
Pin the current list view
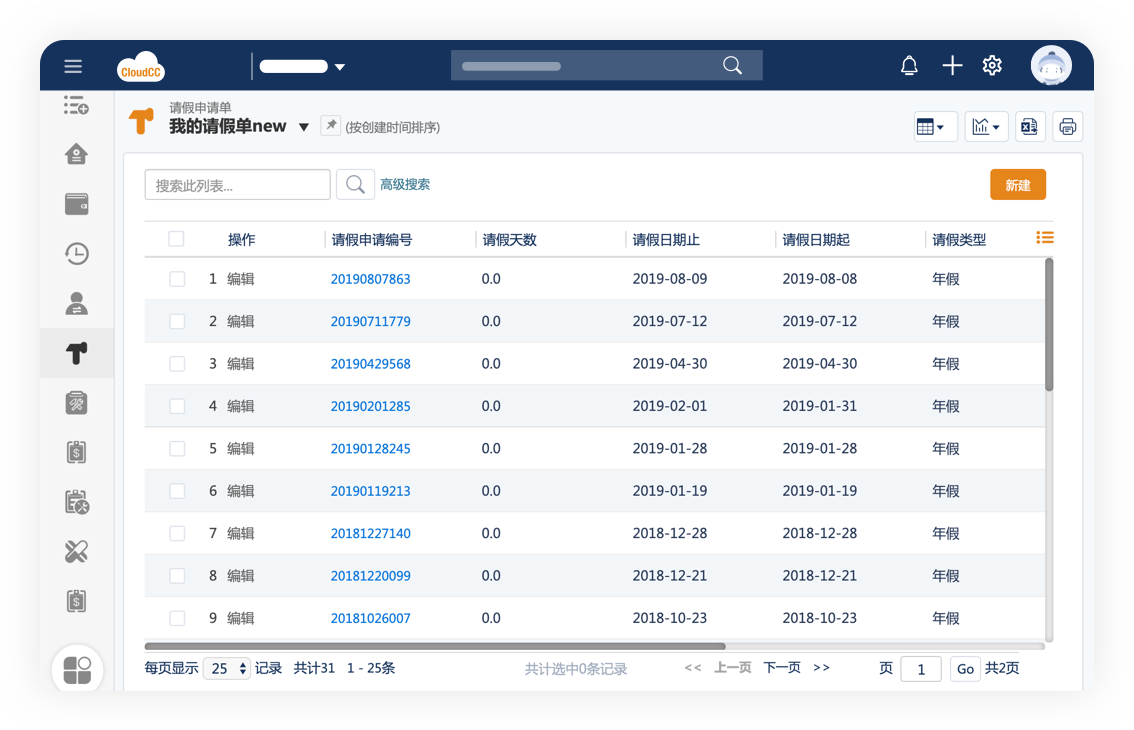point(331,126)
